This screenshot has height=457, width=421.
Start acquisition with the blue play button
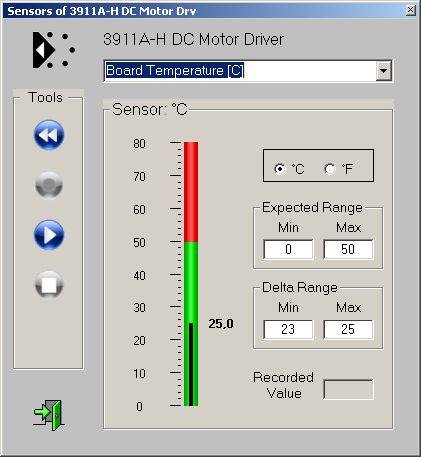49,235
